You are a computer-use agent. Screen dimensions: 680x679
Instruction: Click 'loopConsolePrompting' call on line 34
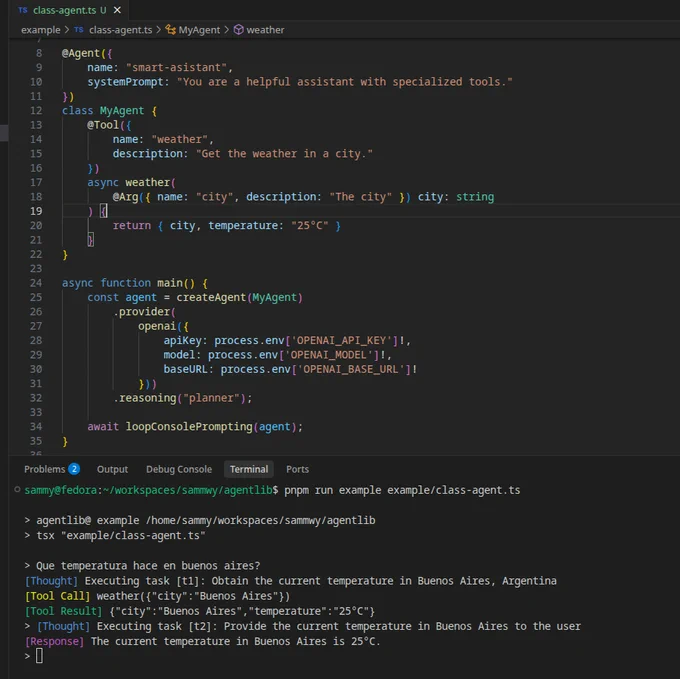pos(189,427)
